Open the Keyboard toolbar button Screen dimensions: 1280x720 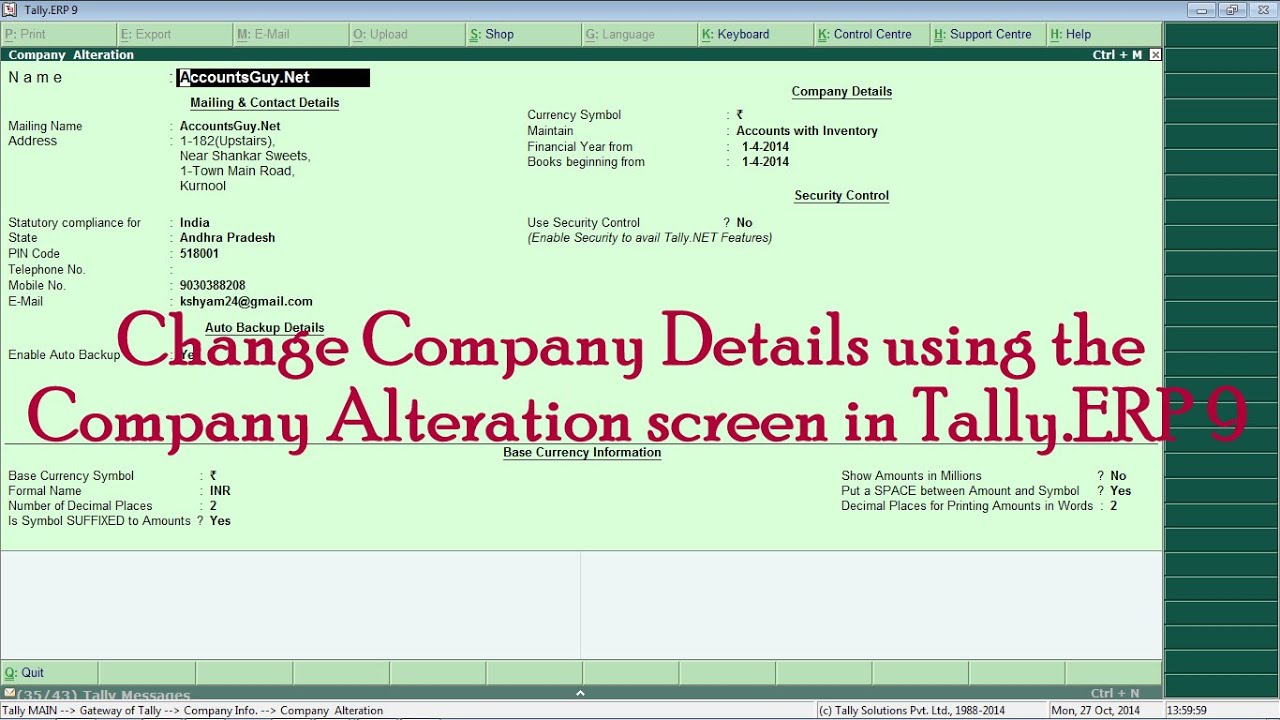pyautogui.click(x=755, y=34)
